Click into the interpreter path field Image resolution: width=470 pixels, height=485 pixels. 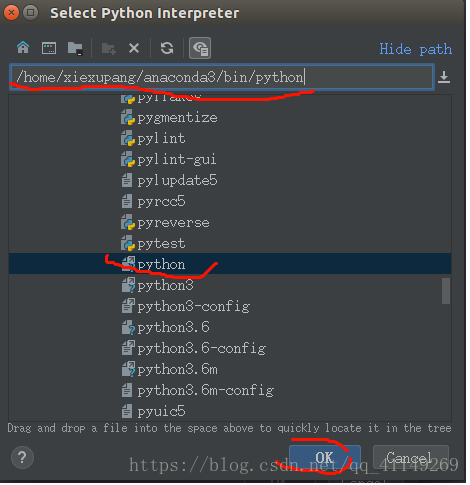click(222, 78)
